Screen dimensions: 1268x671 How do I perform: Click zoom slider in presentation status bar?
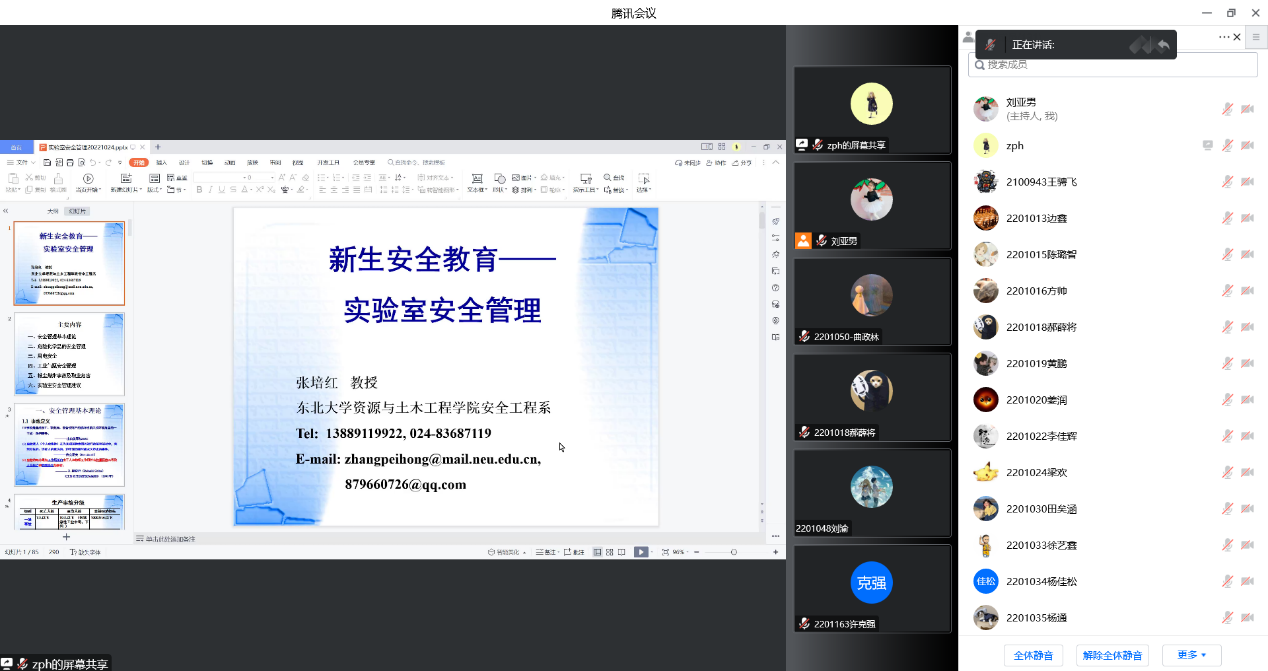pyautogui.click(x=733, y=552)
